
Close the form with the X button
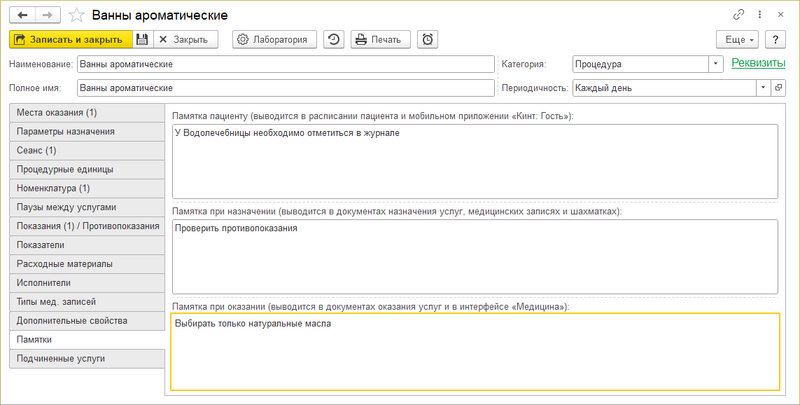[x=781, y=15]
